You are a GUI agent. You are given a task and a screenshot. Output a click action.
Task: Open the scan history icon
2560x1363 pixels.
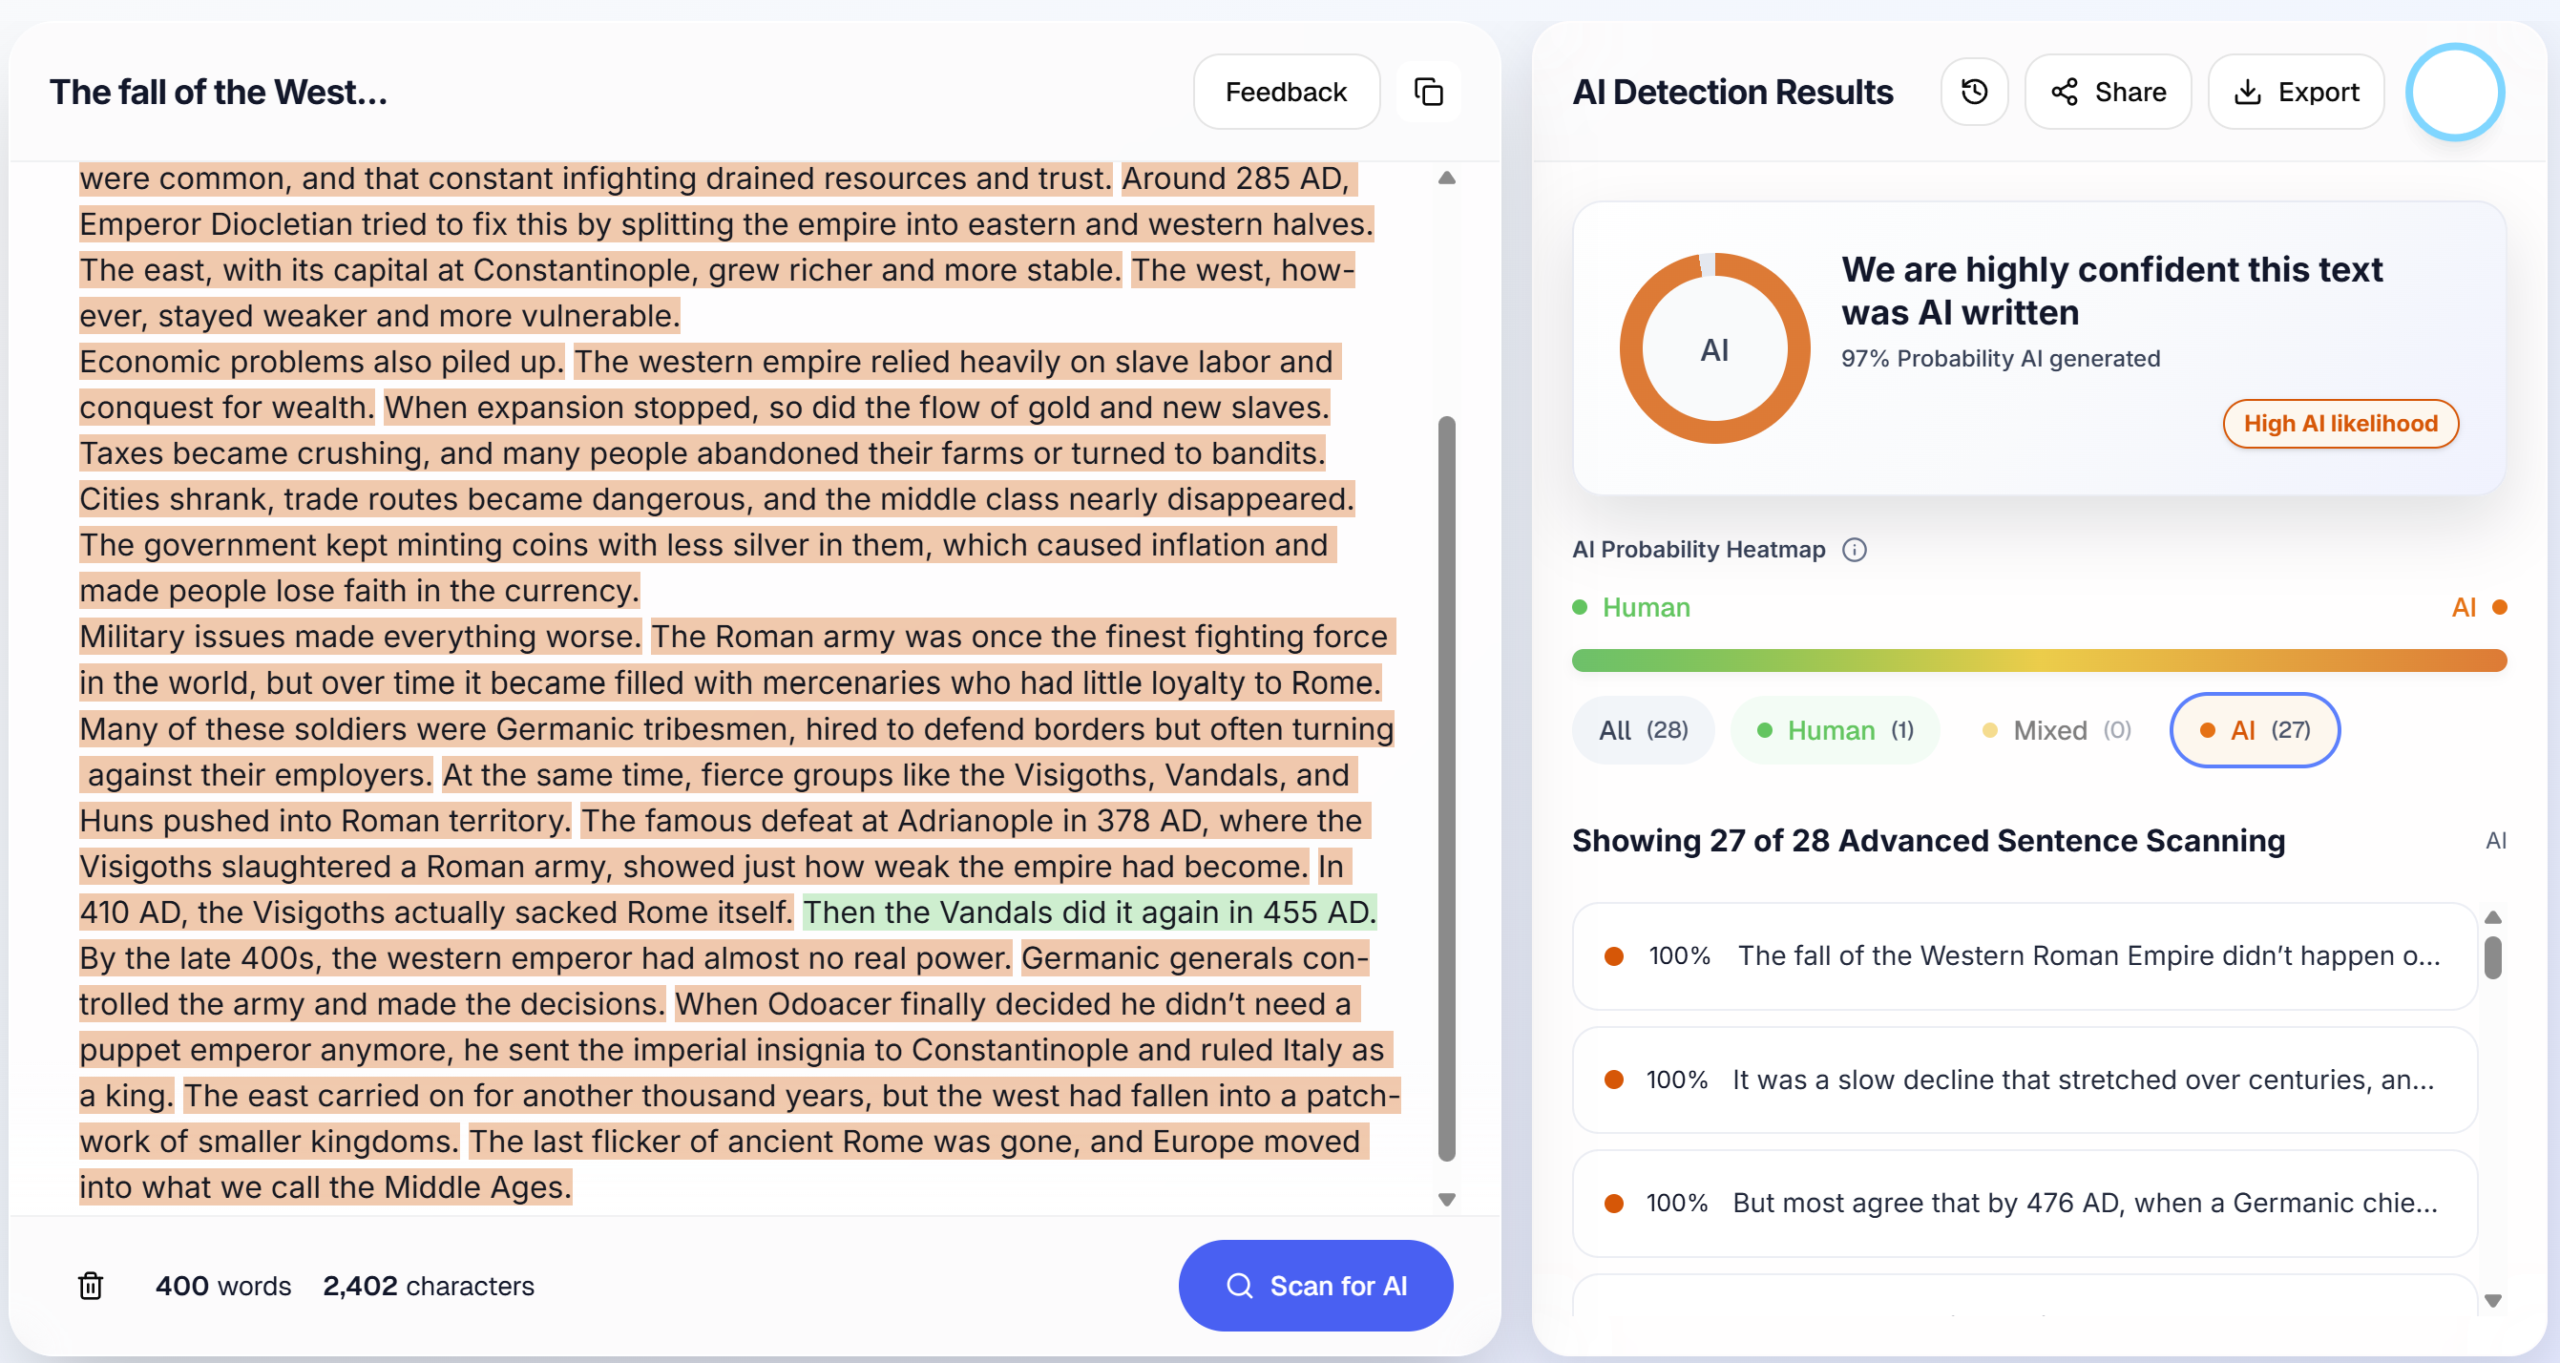(x=1974, y=92)
